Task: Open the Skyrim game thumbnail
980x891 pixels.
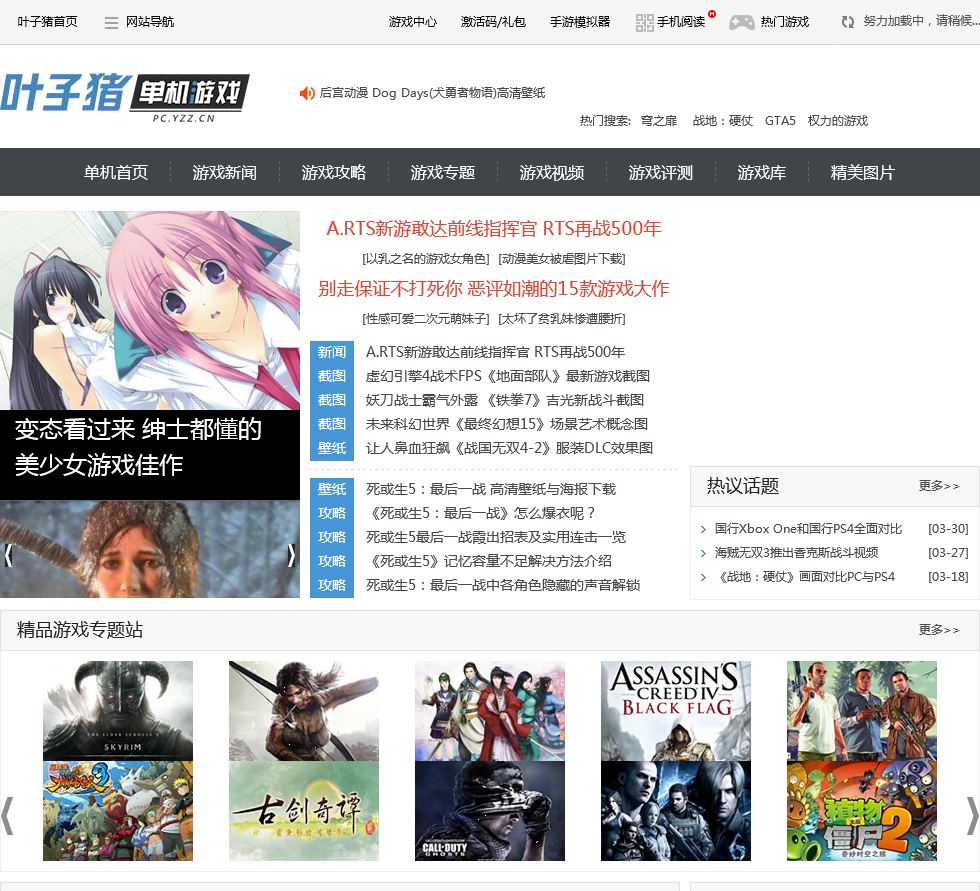Action: 118,711
